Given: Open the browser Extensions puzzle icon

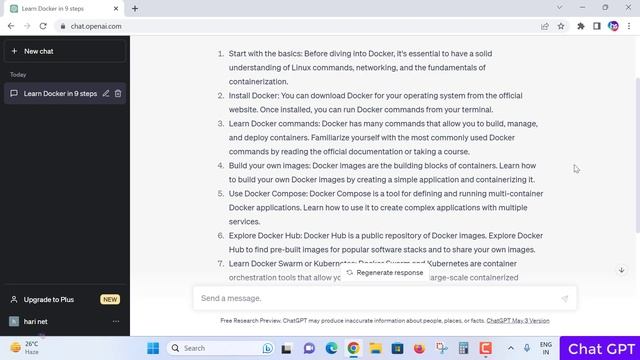Looking at the screenshot, I should 580,26.
